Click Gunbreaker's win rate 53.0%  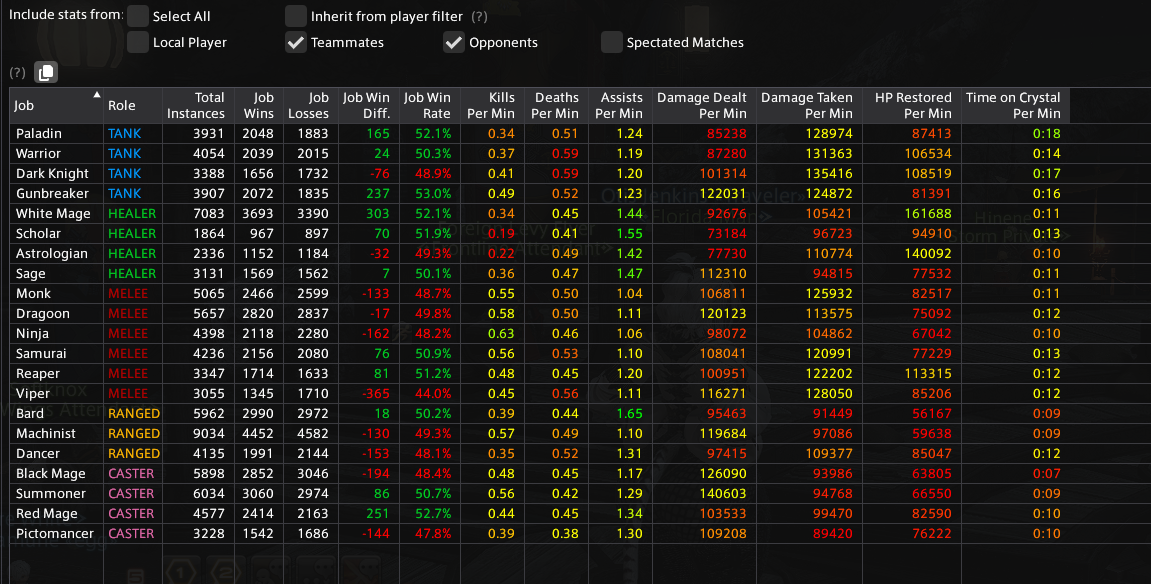pyautogui.click(x=433, y=194)
